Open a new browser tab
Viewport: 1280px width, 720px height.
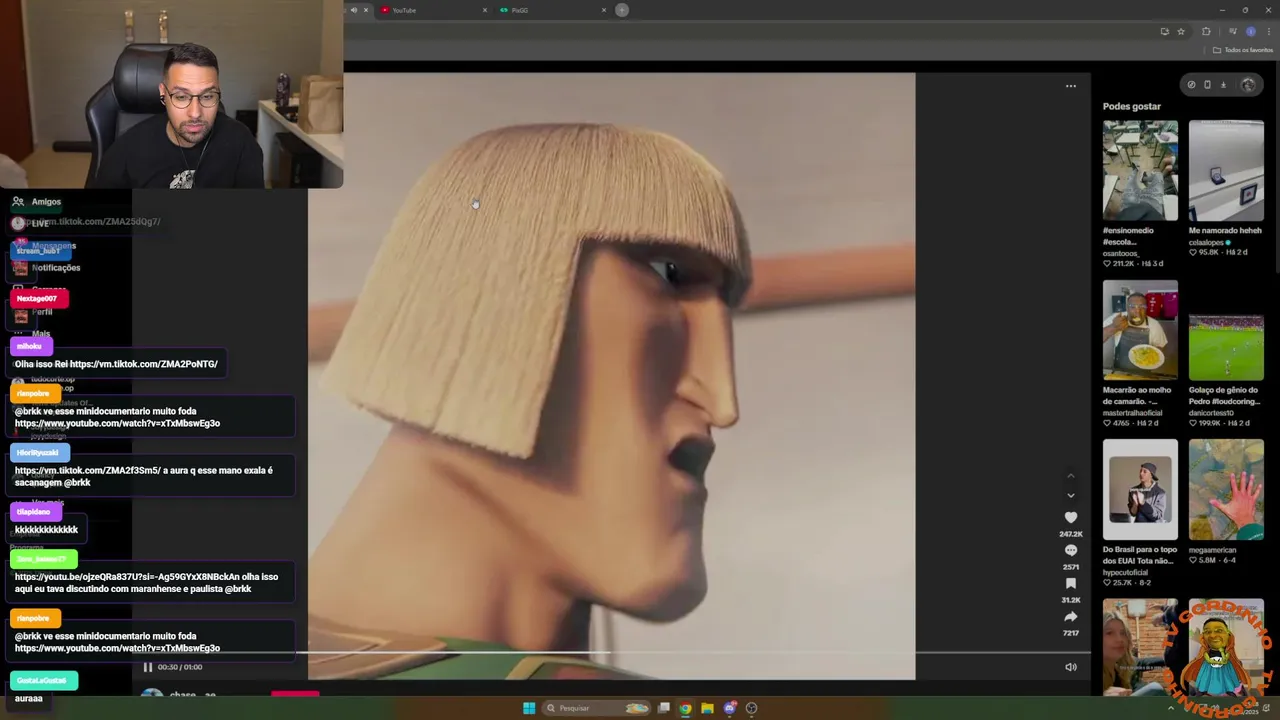pos(622,10)
